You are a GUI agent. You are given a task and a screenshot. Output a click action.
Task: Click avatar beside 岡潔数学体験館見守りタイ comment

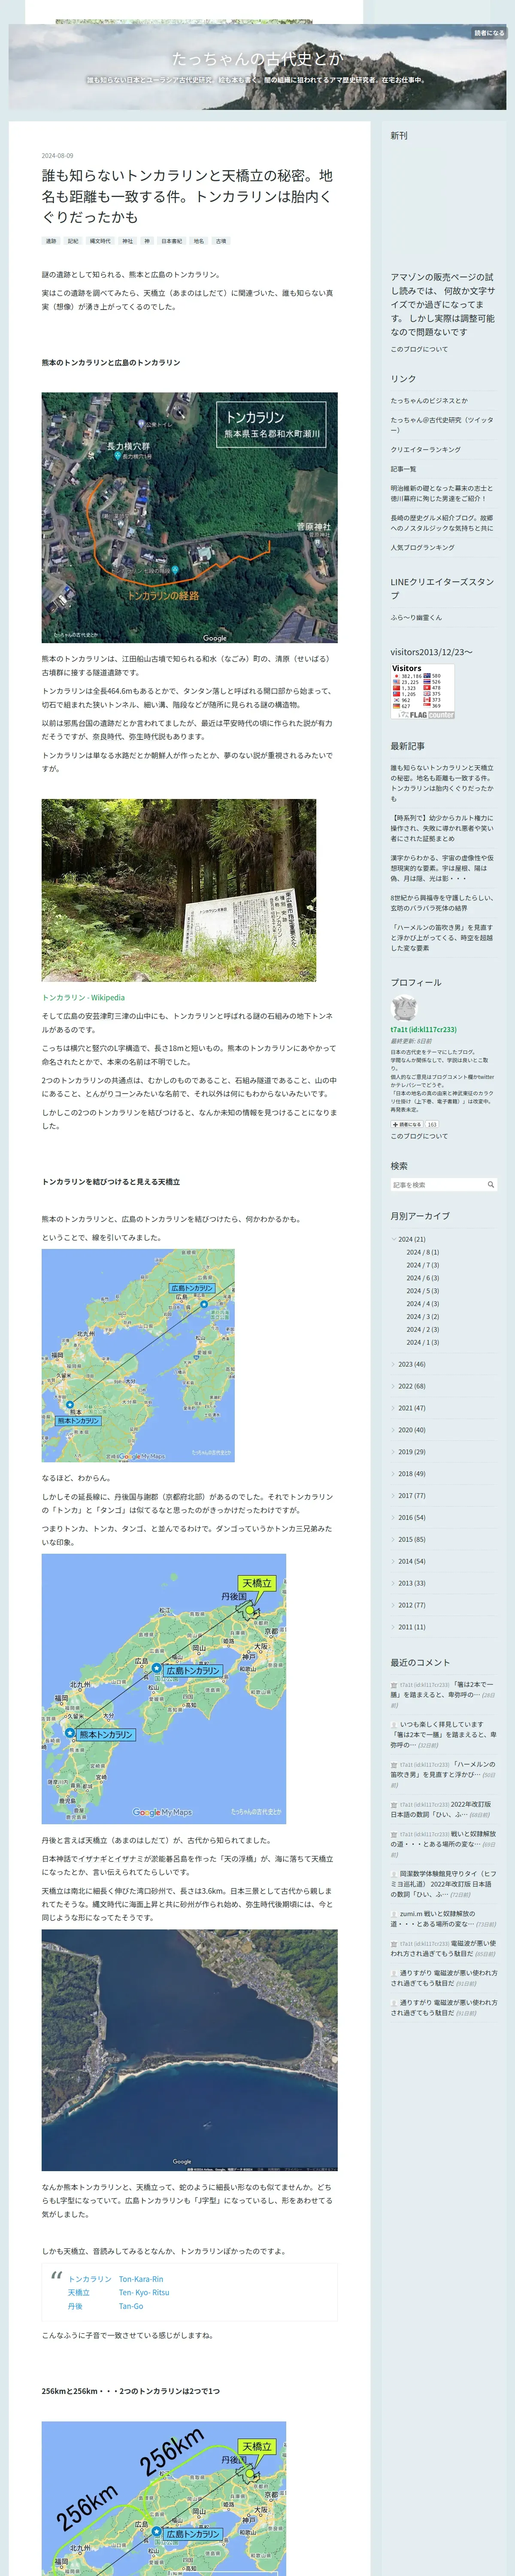393,1874
